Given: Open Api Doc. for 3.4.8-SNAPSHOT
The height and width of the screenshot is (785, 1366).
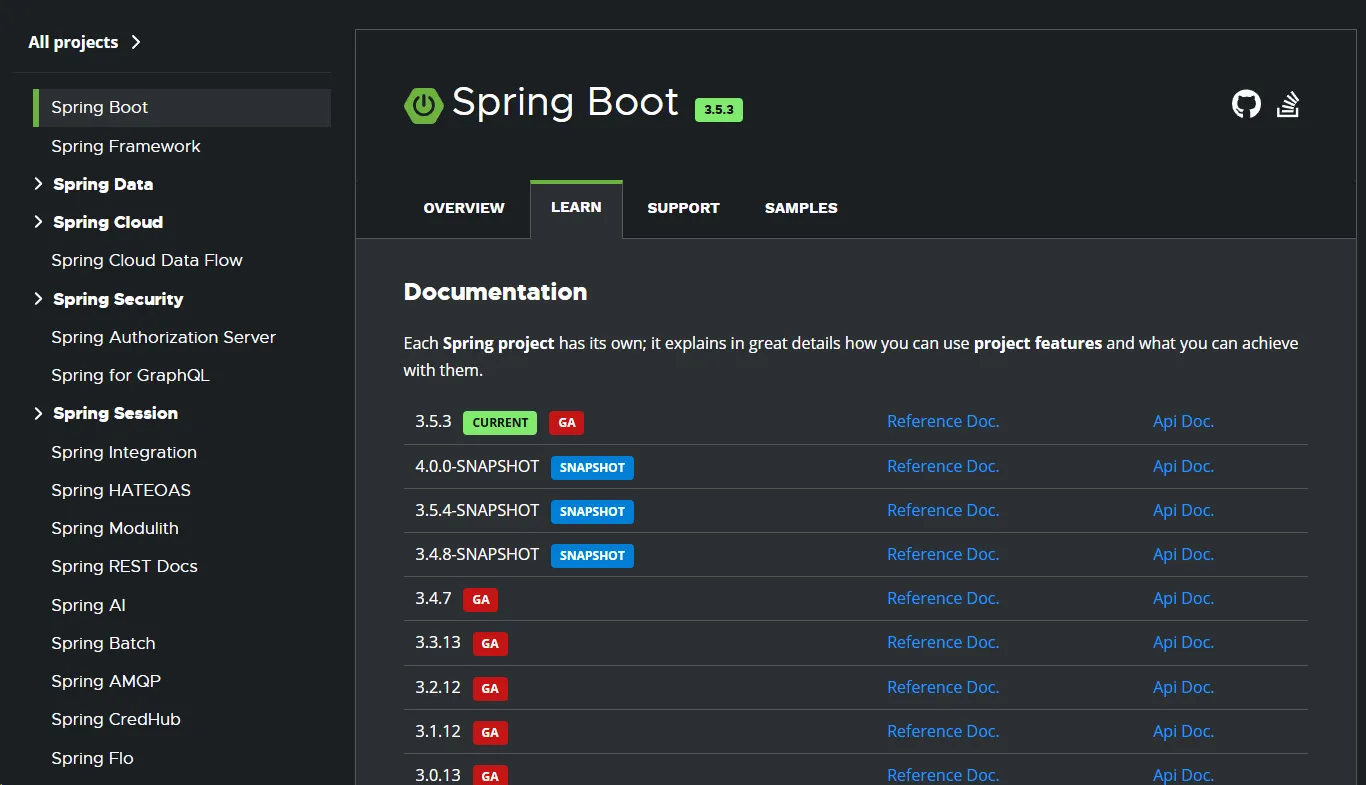Looking at the screenshot, I should click(1183, 554).
